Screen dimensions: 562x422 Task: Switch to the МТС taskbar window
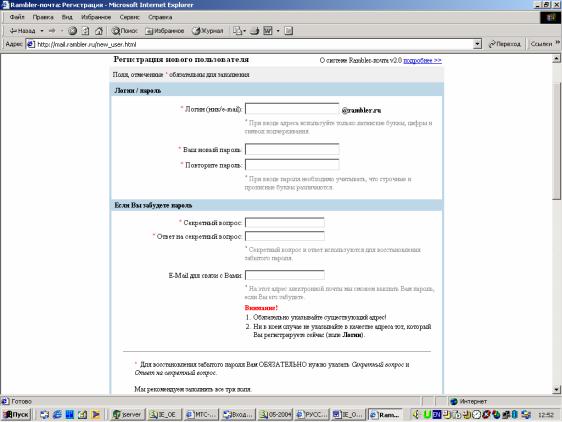[x=201, y=415]
